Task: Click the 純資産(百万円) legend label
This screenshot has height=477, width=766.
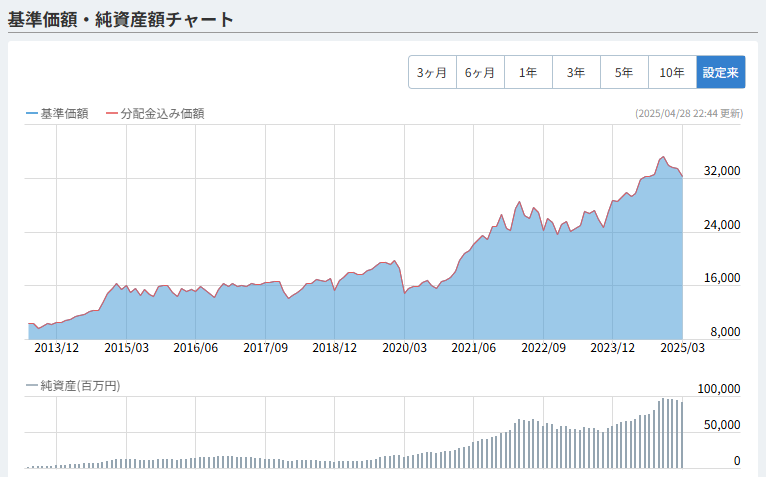Action: pos(73,386)
